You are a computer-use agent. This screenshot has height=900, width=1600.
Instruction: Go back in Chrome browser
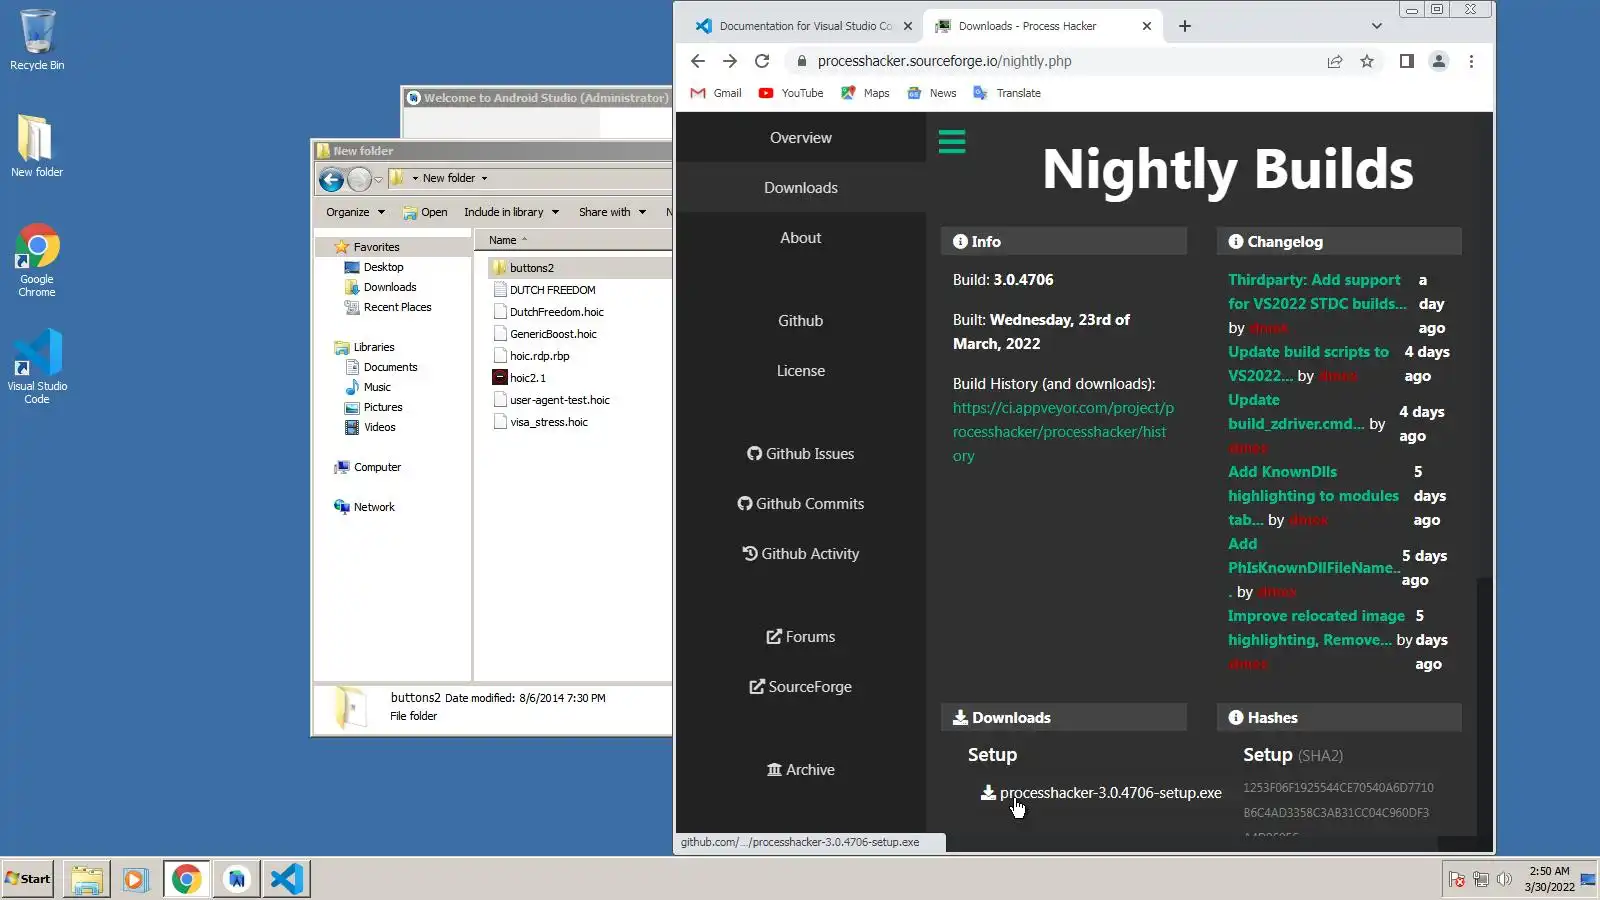[698, 61]
